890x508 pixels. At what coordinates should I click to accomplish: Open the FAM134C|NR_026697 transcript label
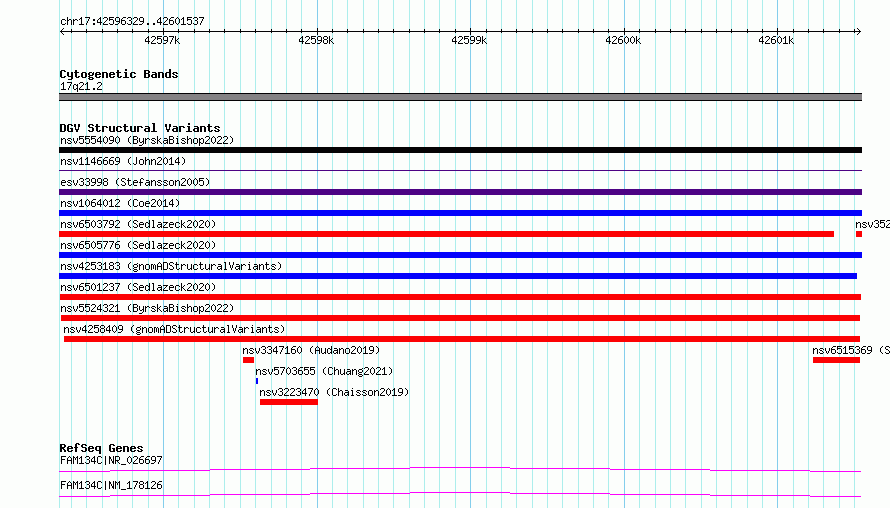pyautogui.click(x=111, y=460)
